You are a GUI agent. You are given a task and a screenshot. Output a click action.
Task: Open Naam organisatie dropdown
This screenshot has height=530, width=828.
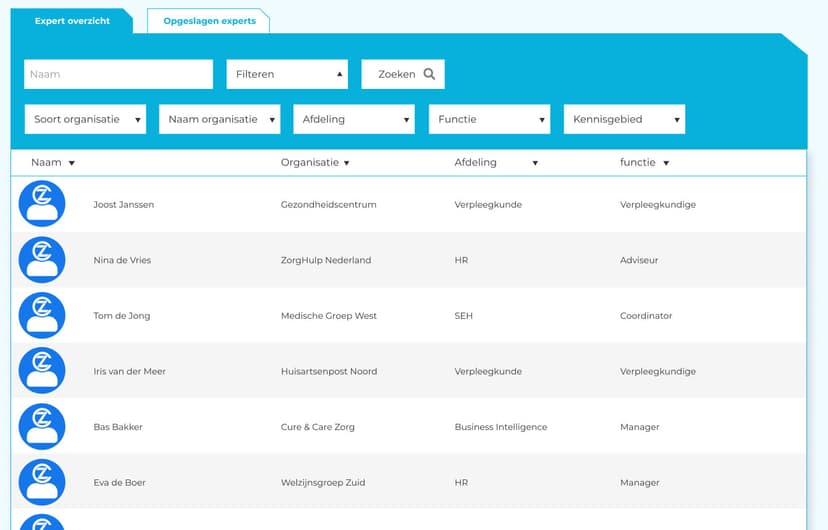tap(220, 119)
